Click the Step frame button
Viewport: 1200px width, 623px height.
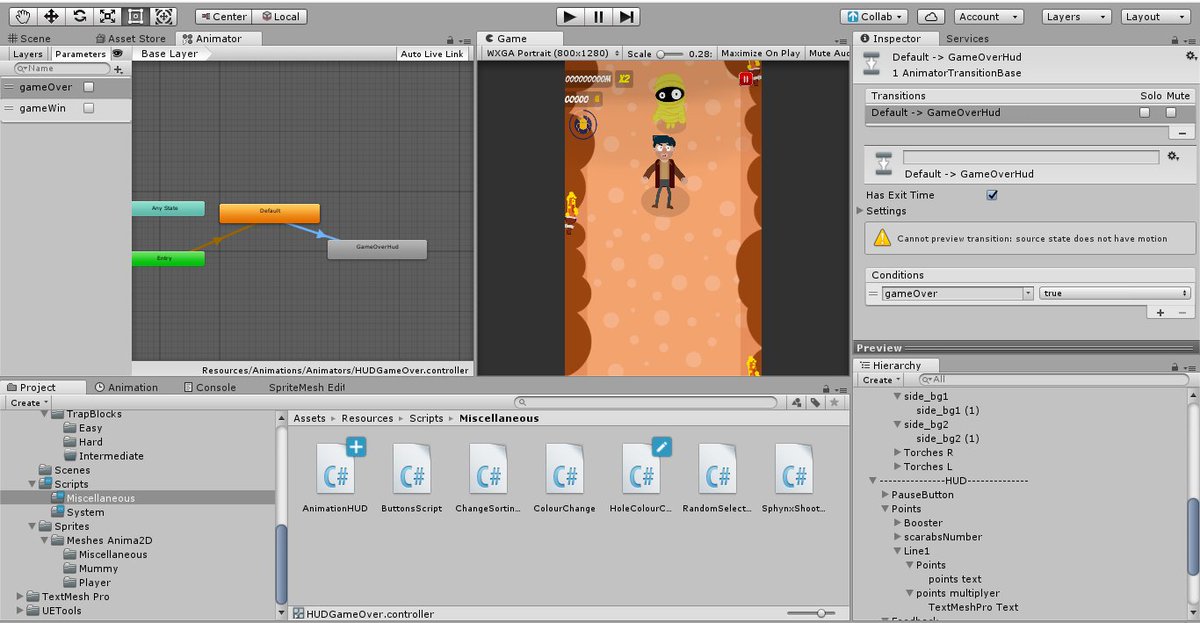[x=626, y=16]
